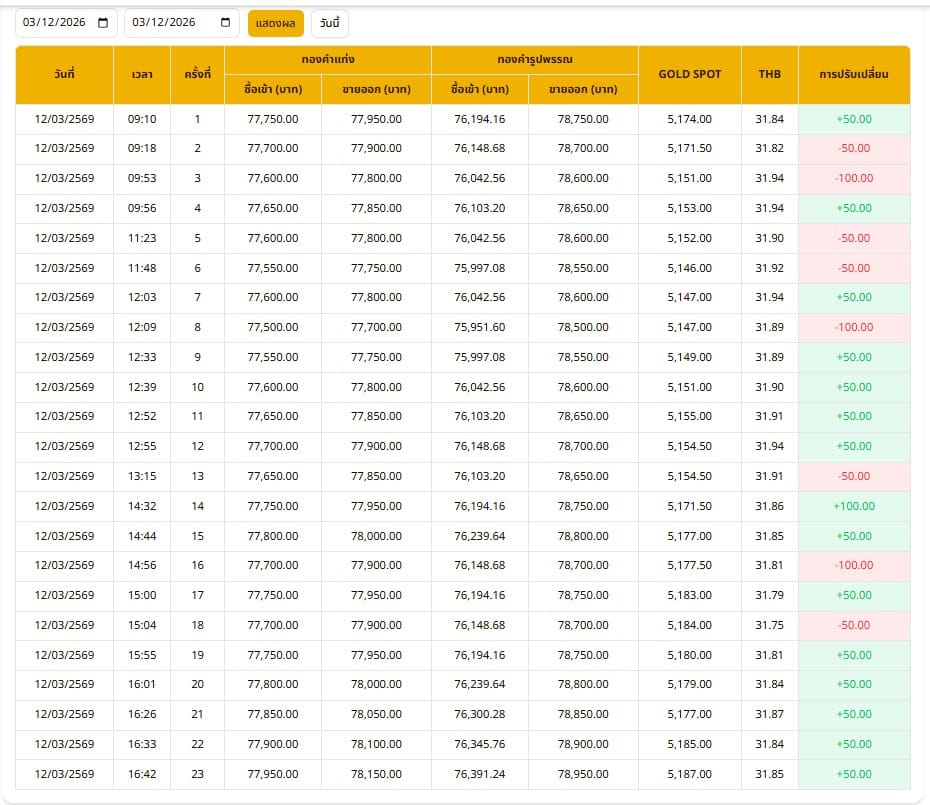Select the 75,951.60 ornament buy price
This screenshot has height=805, width=930.
[479, 327]
